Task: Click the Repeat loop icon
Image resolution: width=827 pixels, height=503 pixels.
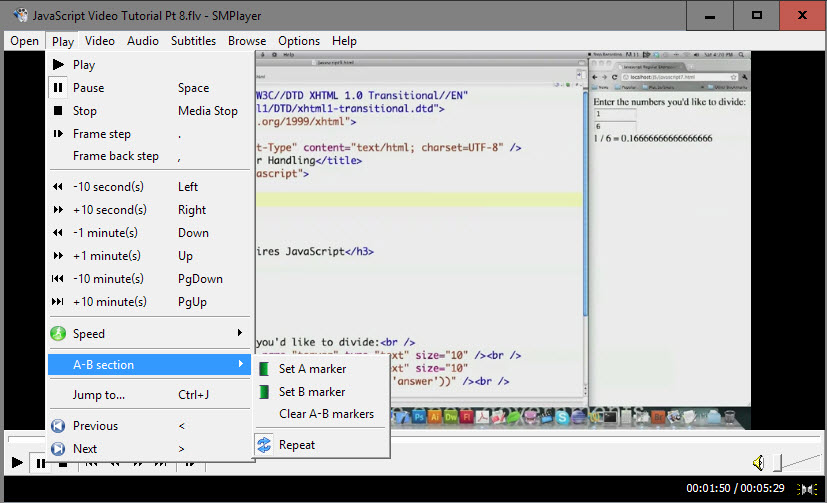Action: [x=264, y=444]
